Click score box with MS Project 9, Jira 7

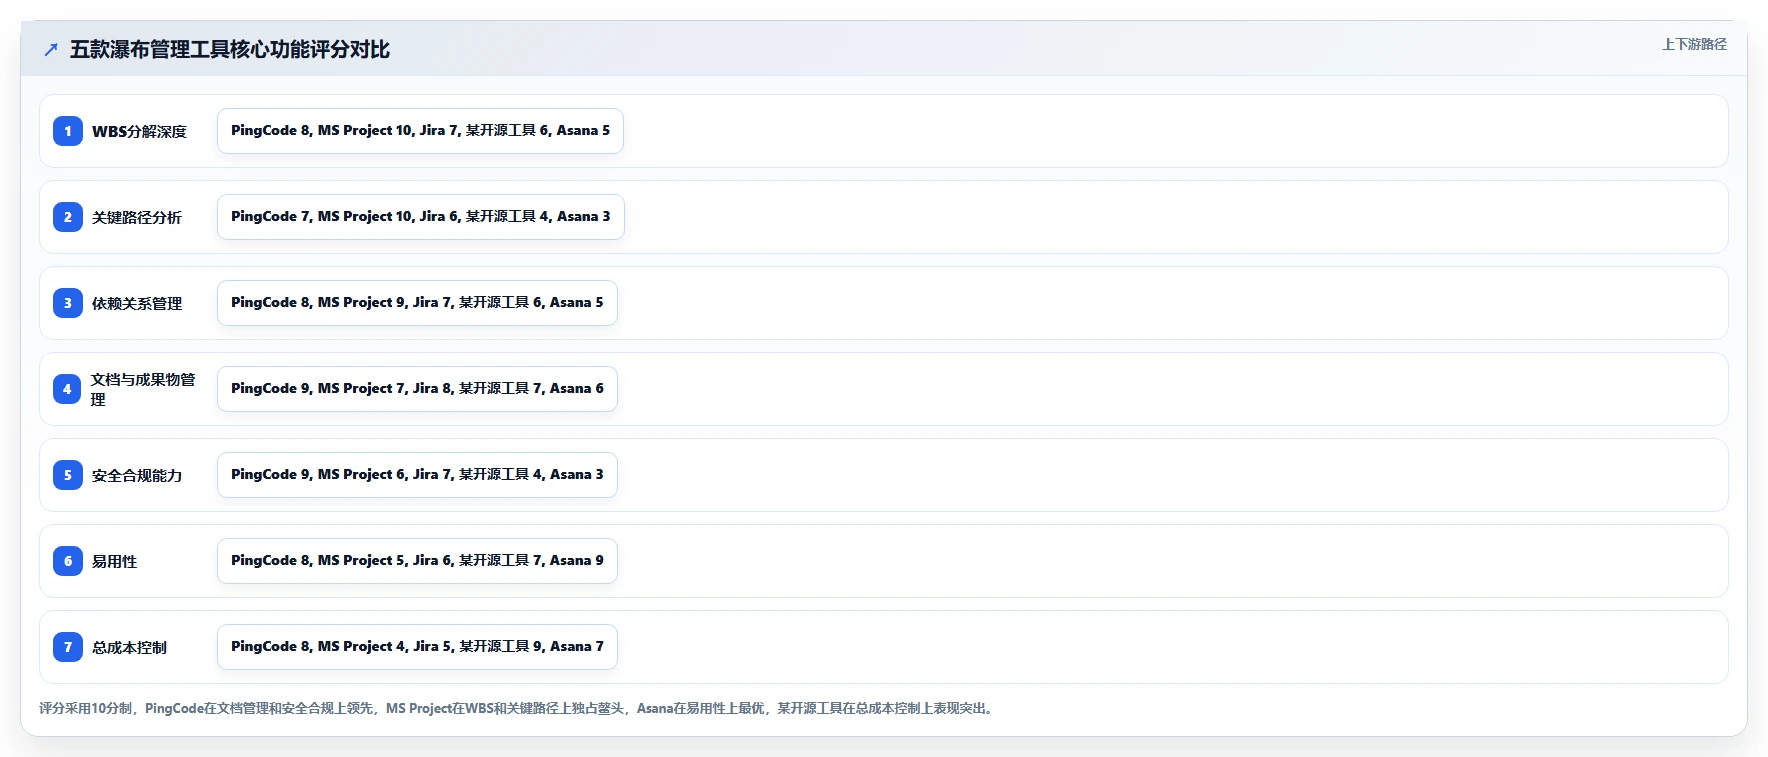417,303
